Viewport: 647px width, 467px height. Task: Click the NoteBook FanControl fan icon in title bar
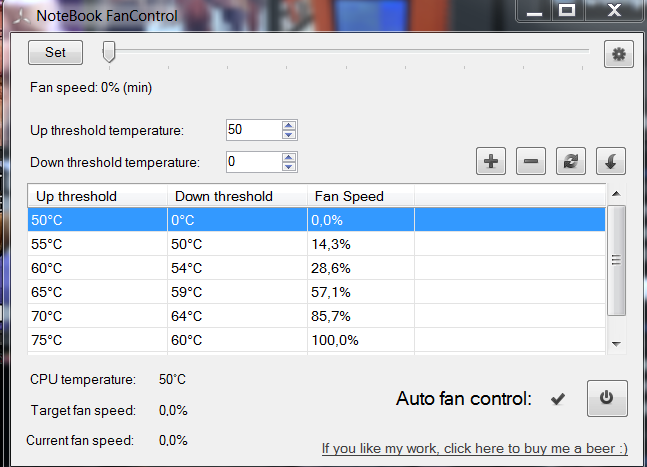[21, 17]
